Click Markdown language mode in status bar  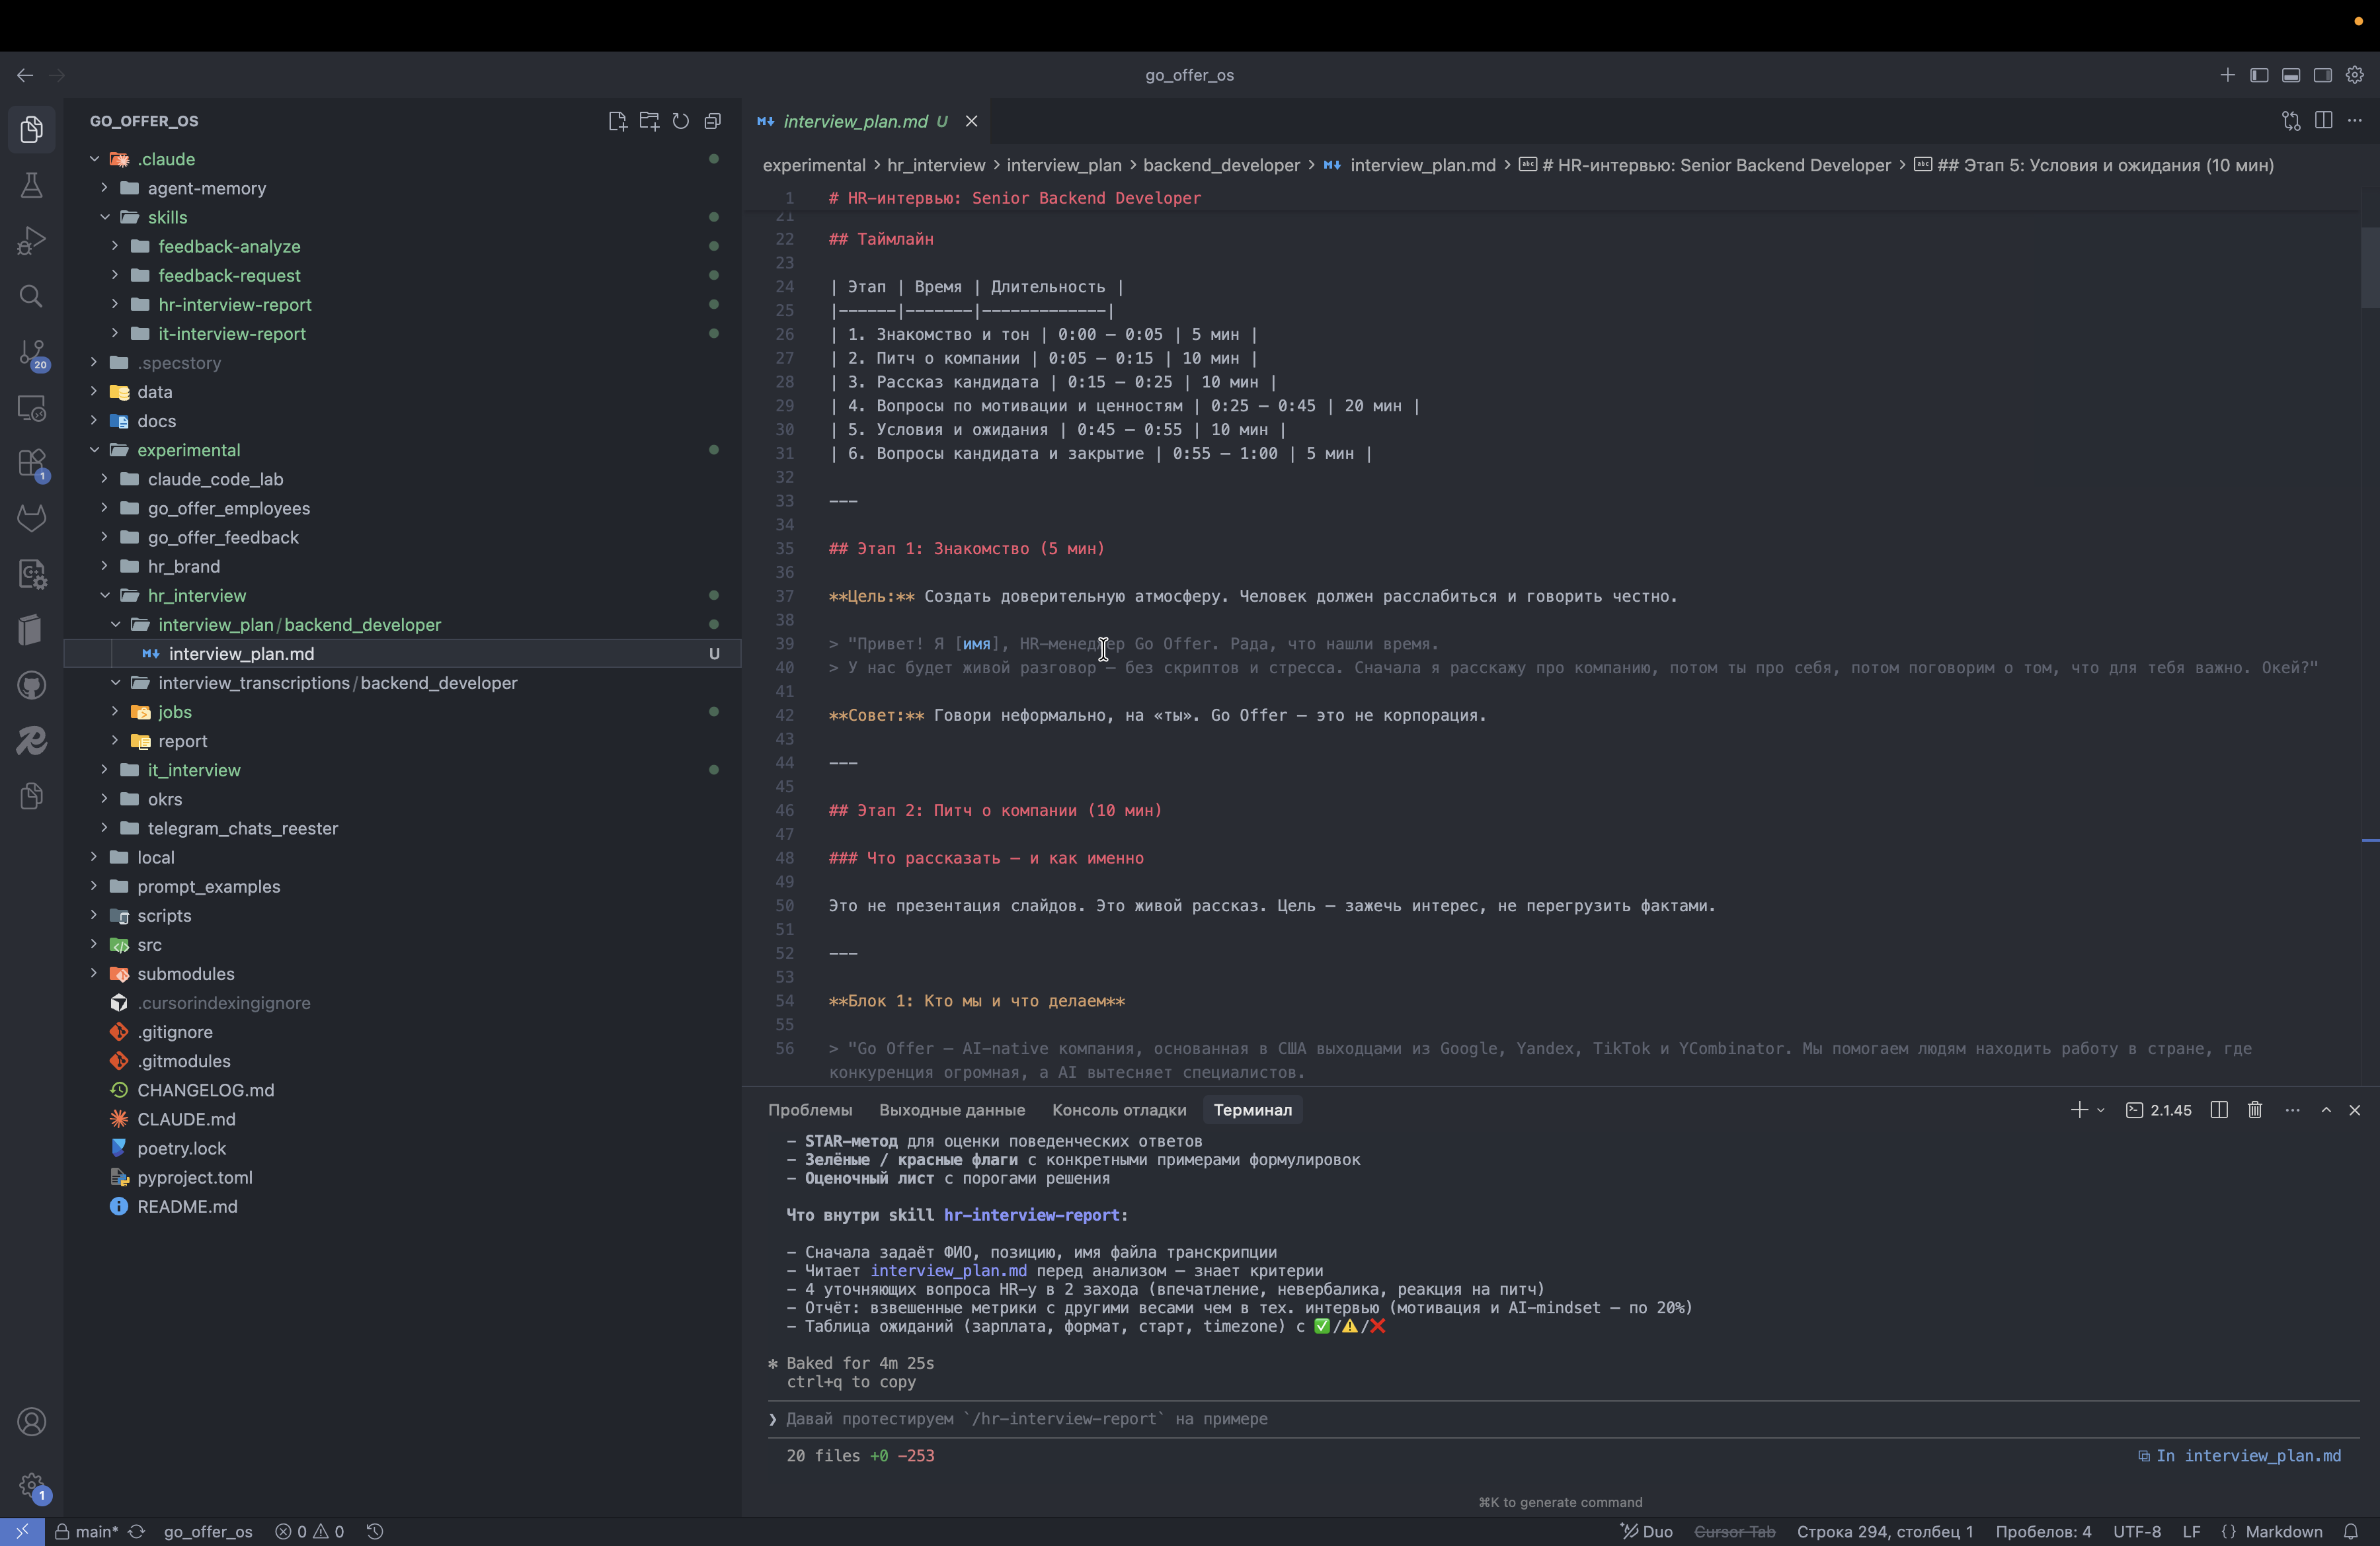tap(2283, 1531)
